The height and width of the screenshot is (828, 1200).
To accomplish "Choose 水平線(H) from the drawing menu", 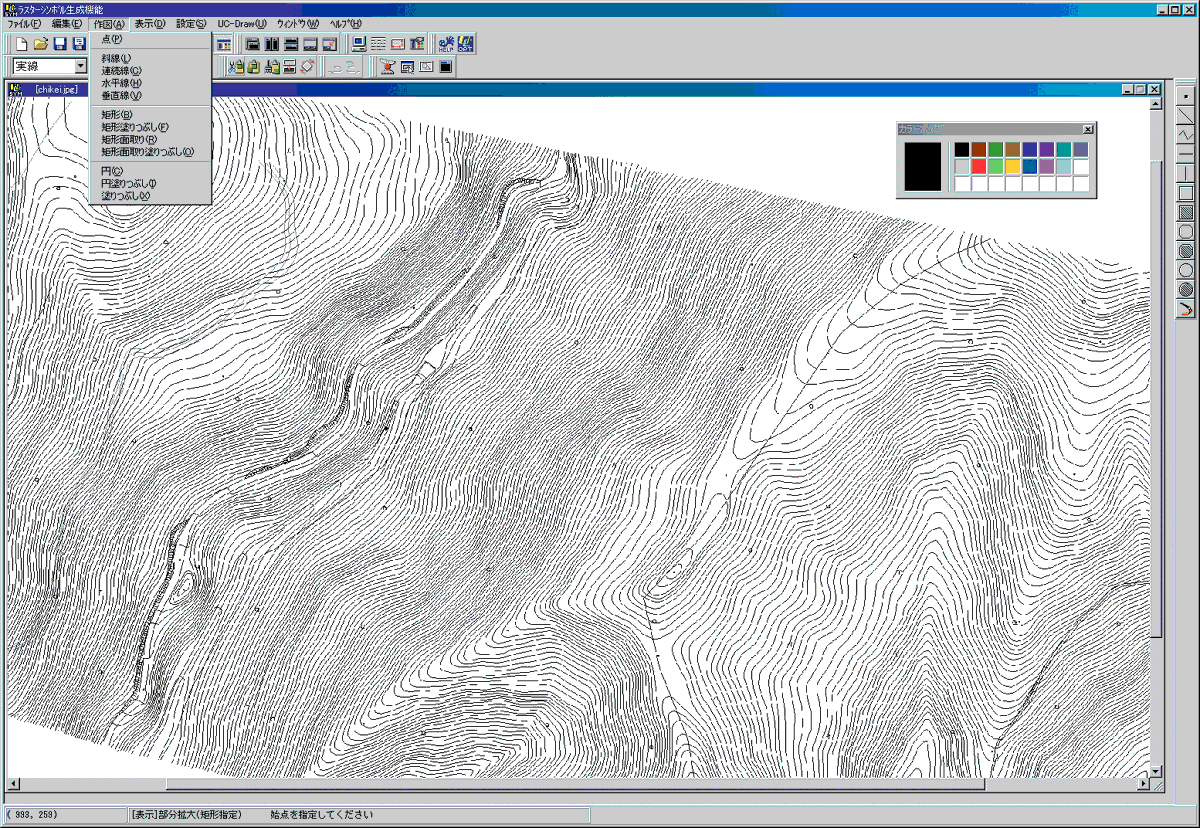I will coord(150,83).
